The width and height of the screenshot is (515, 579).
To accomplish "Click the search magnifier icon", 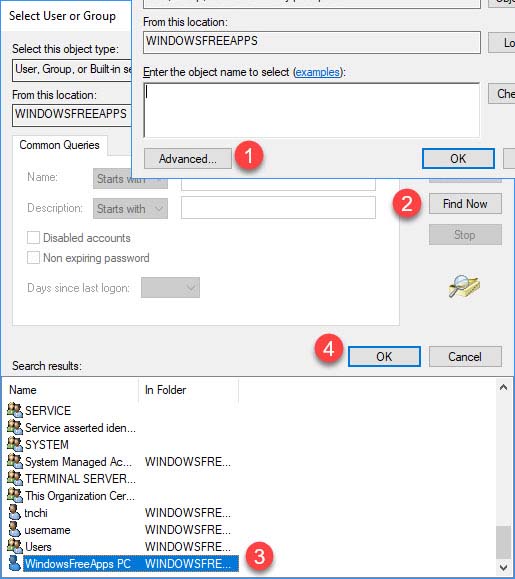I will [x=464, y=286].
